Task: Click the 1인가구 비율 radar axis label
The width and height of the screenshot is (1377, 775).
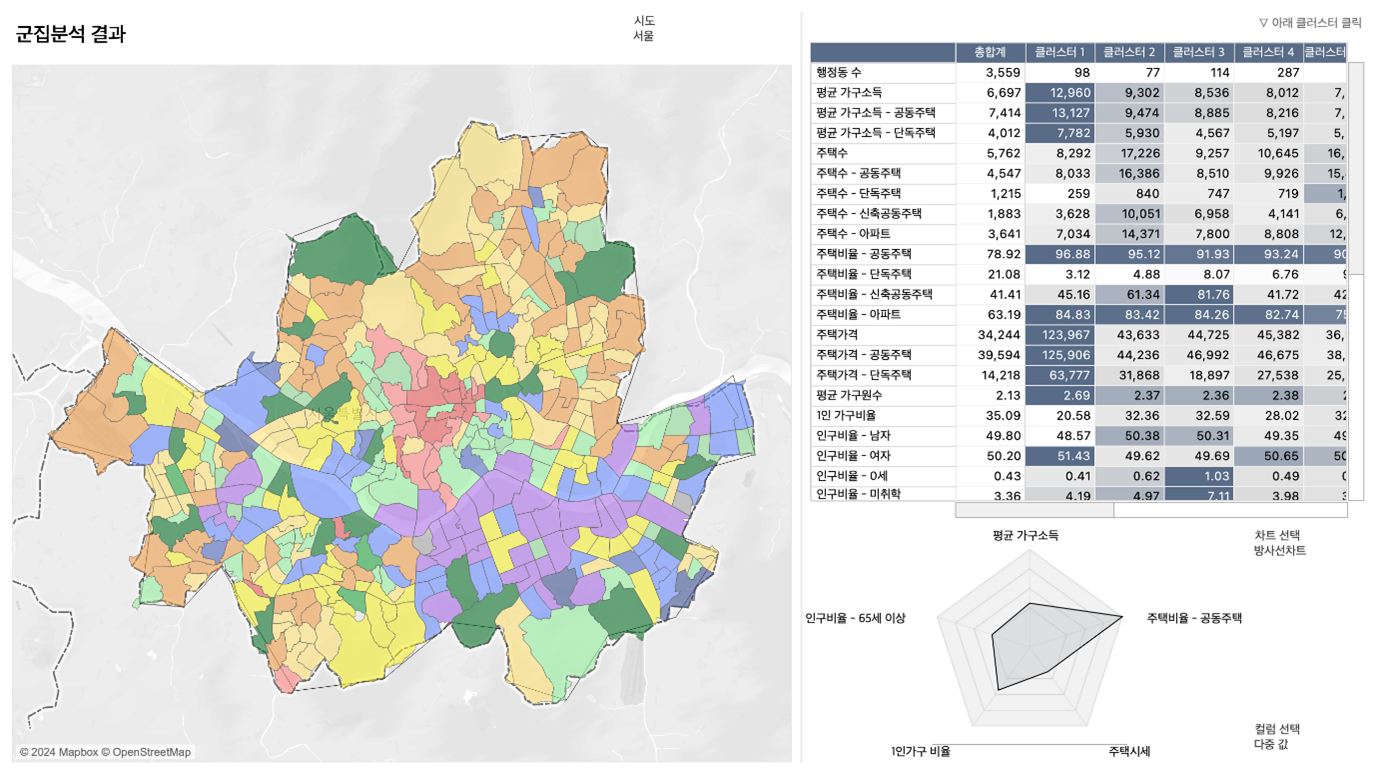Action: tap(920, 751)
